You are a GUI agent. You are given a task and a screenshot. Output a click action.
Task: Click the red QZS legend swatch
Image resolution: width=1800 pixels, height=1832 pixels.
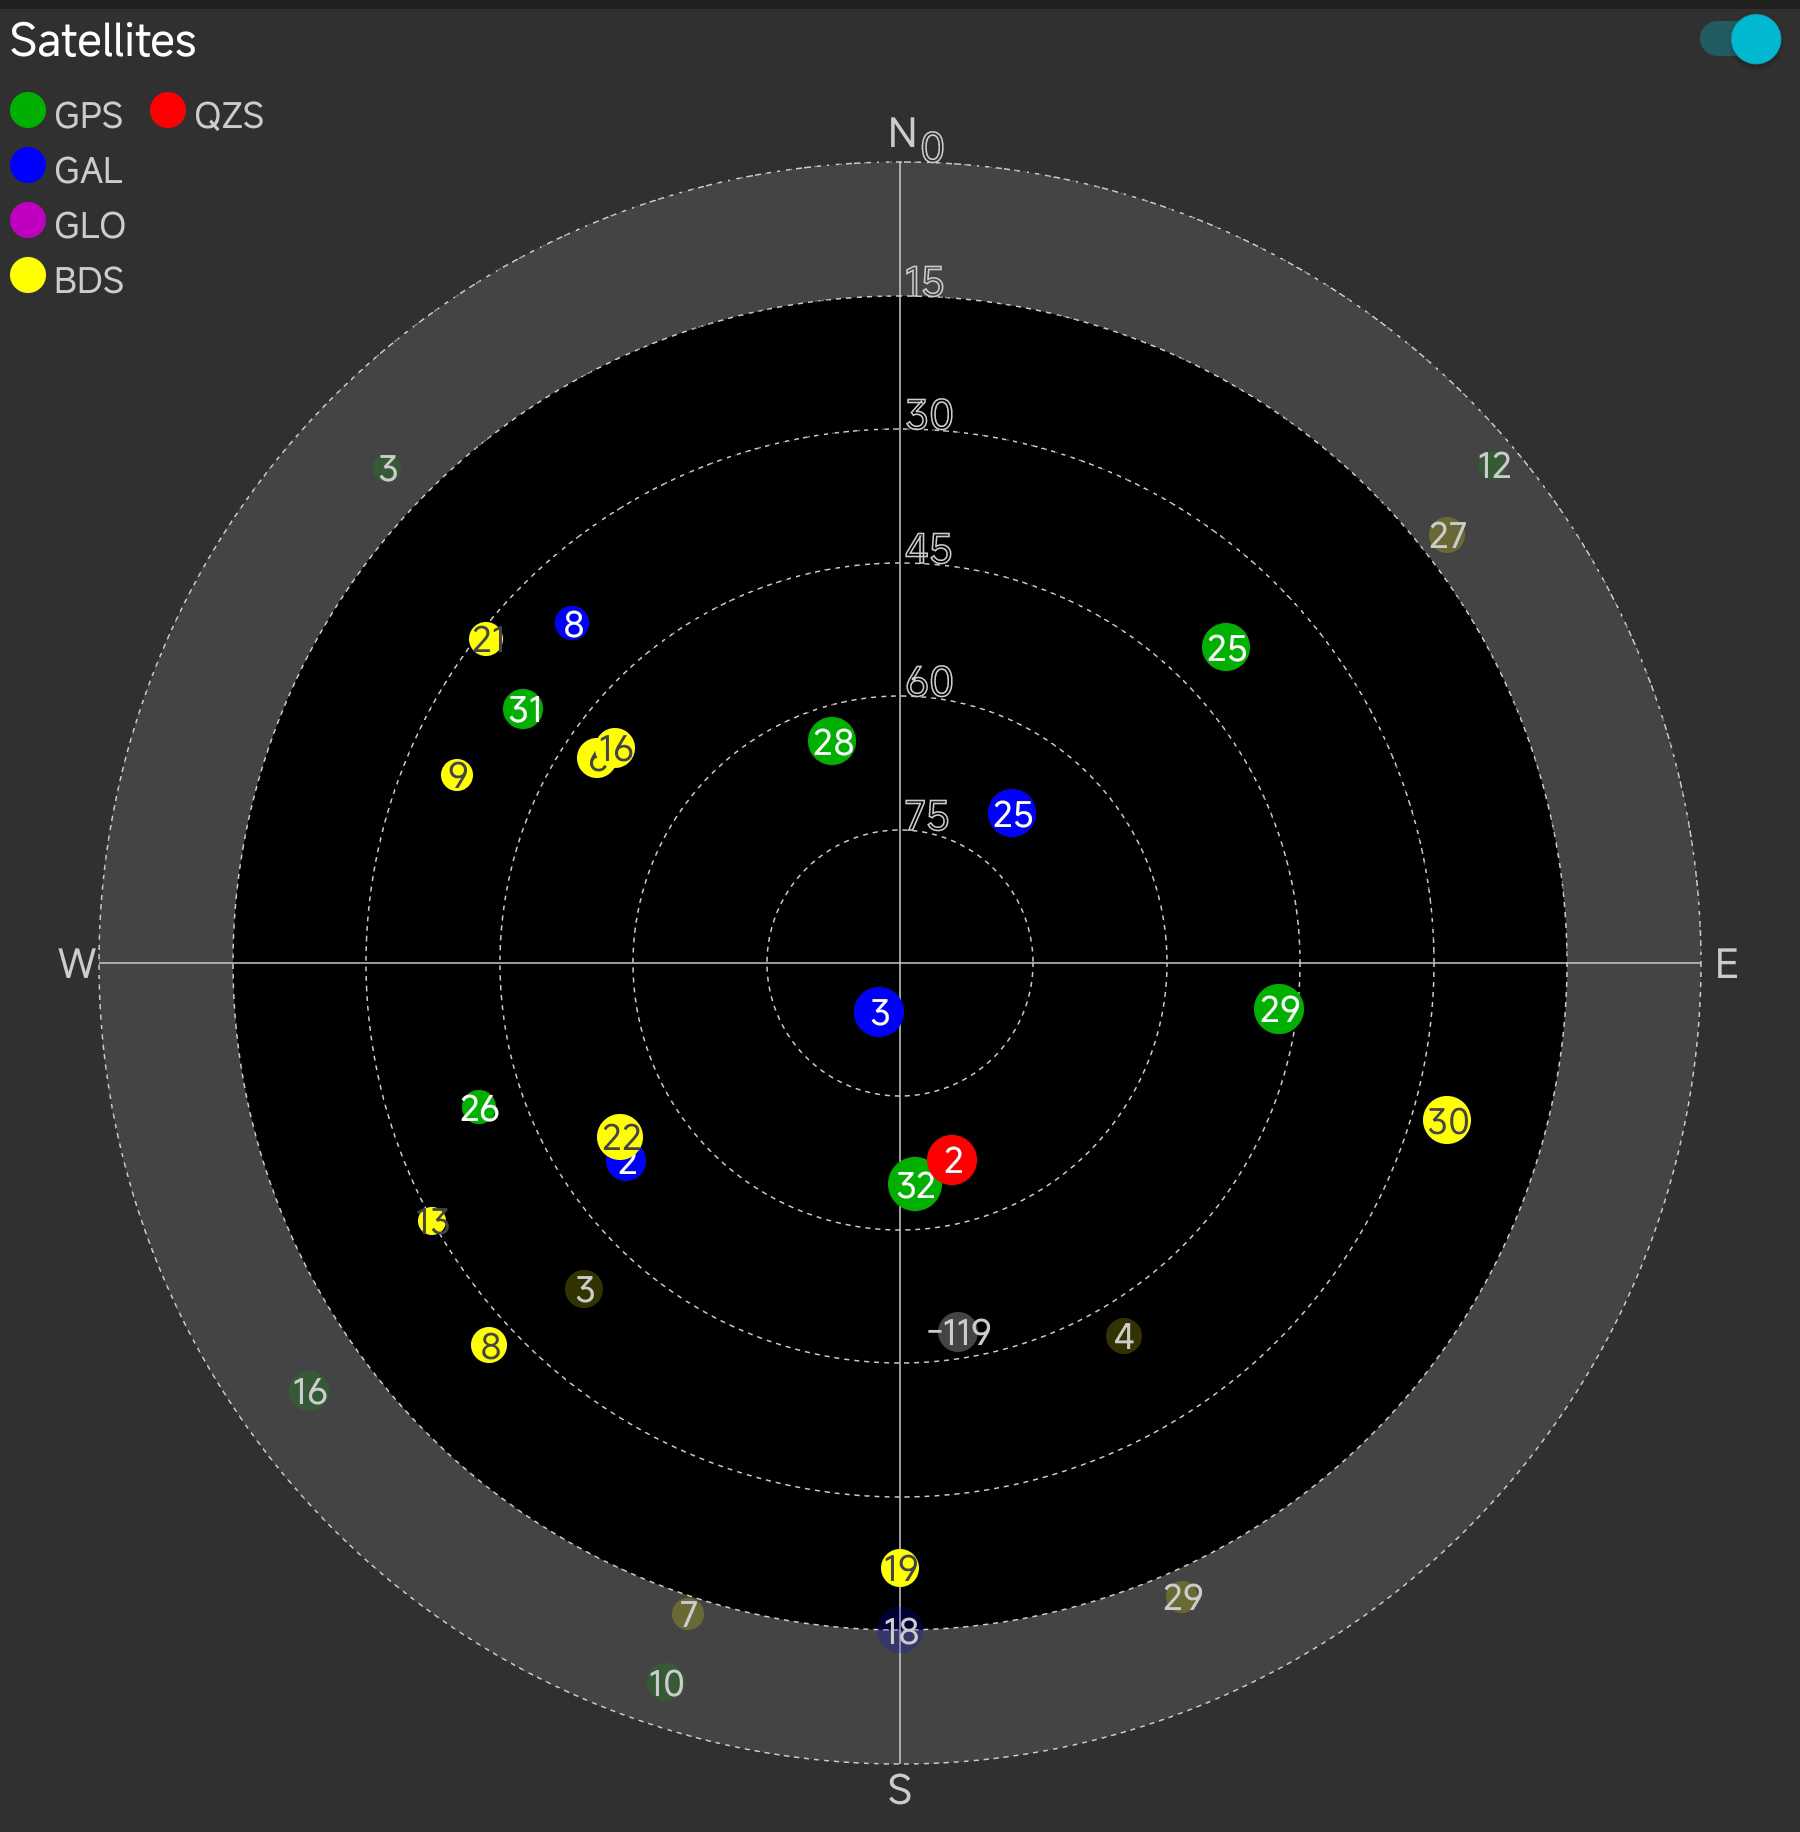(168, 111)
